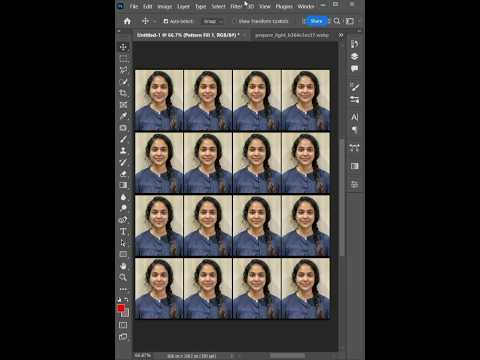
Task: Select the Zoom tool in the toolbox
Action: 123,277
